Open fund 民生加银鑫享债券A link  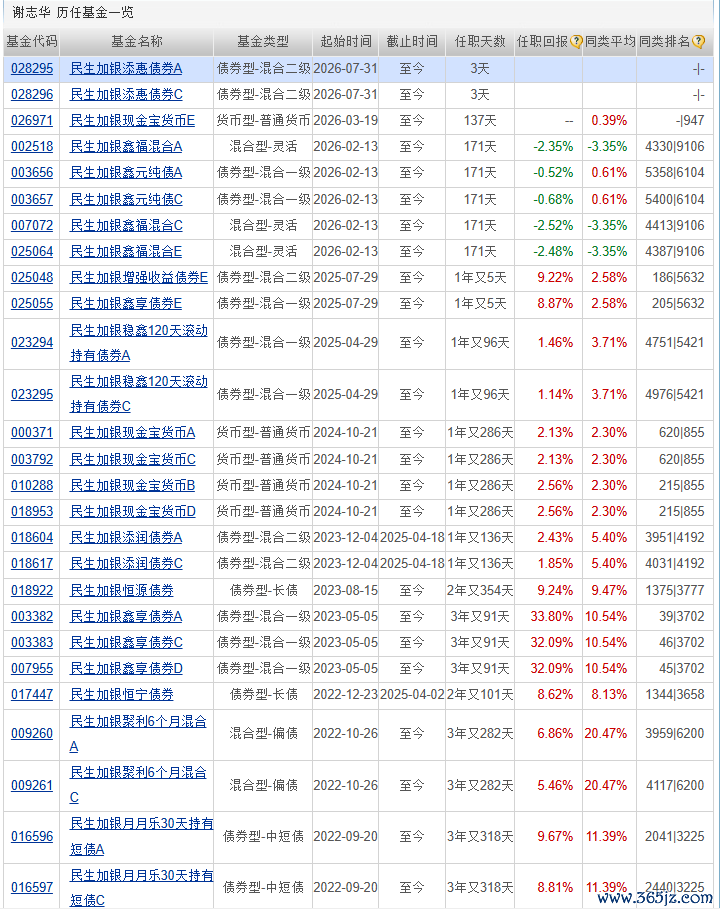pyautogui.click(x=126, y=617)
